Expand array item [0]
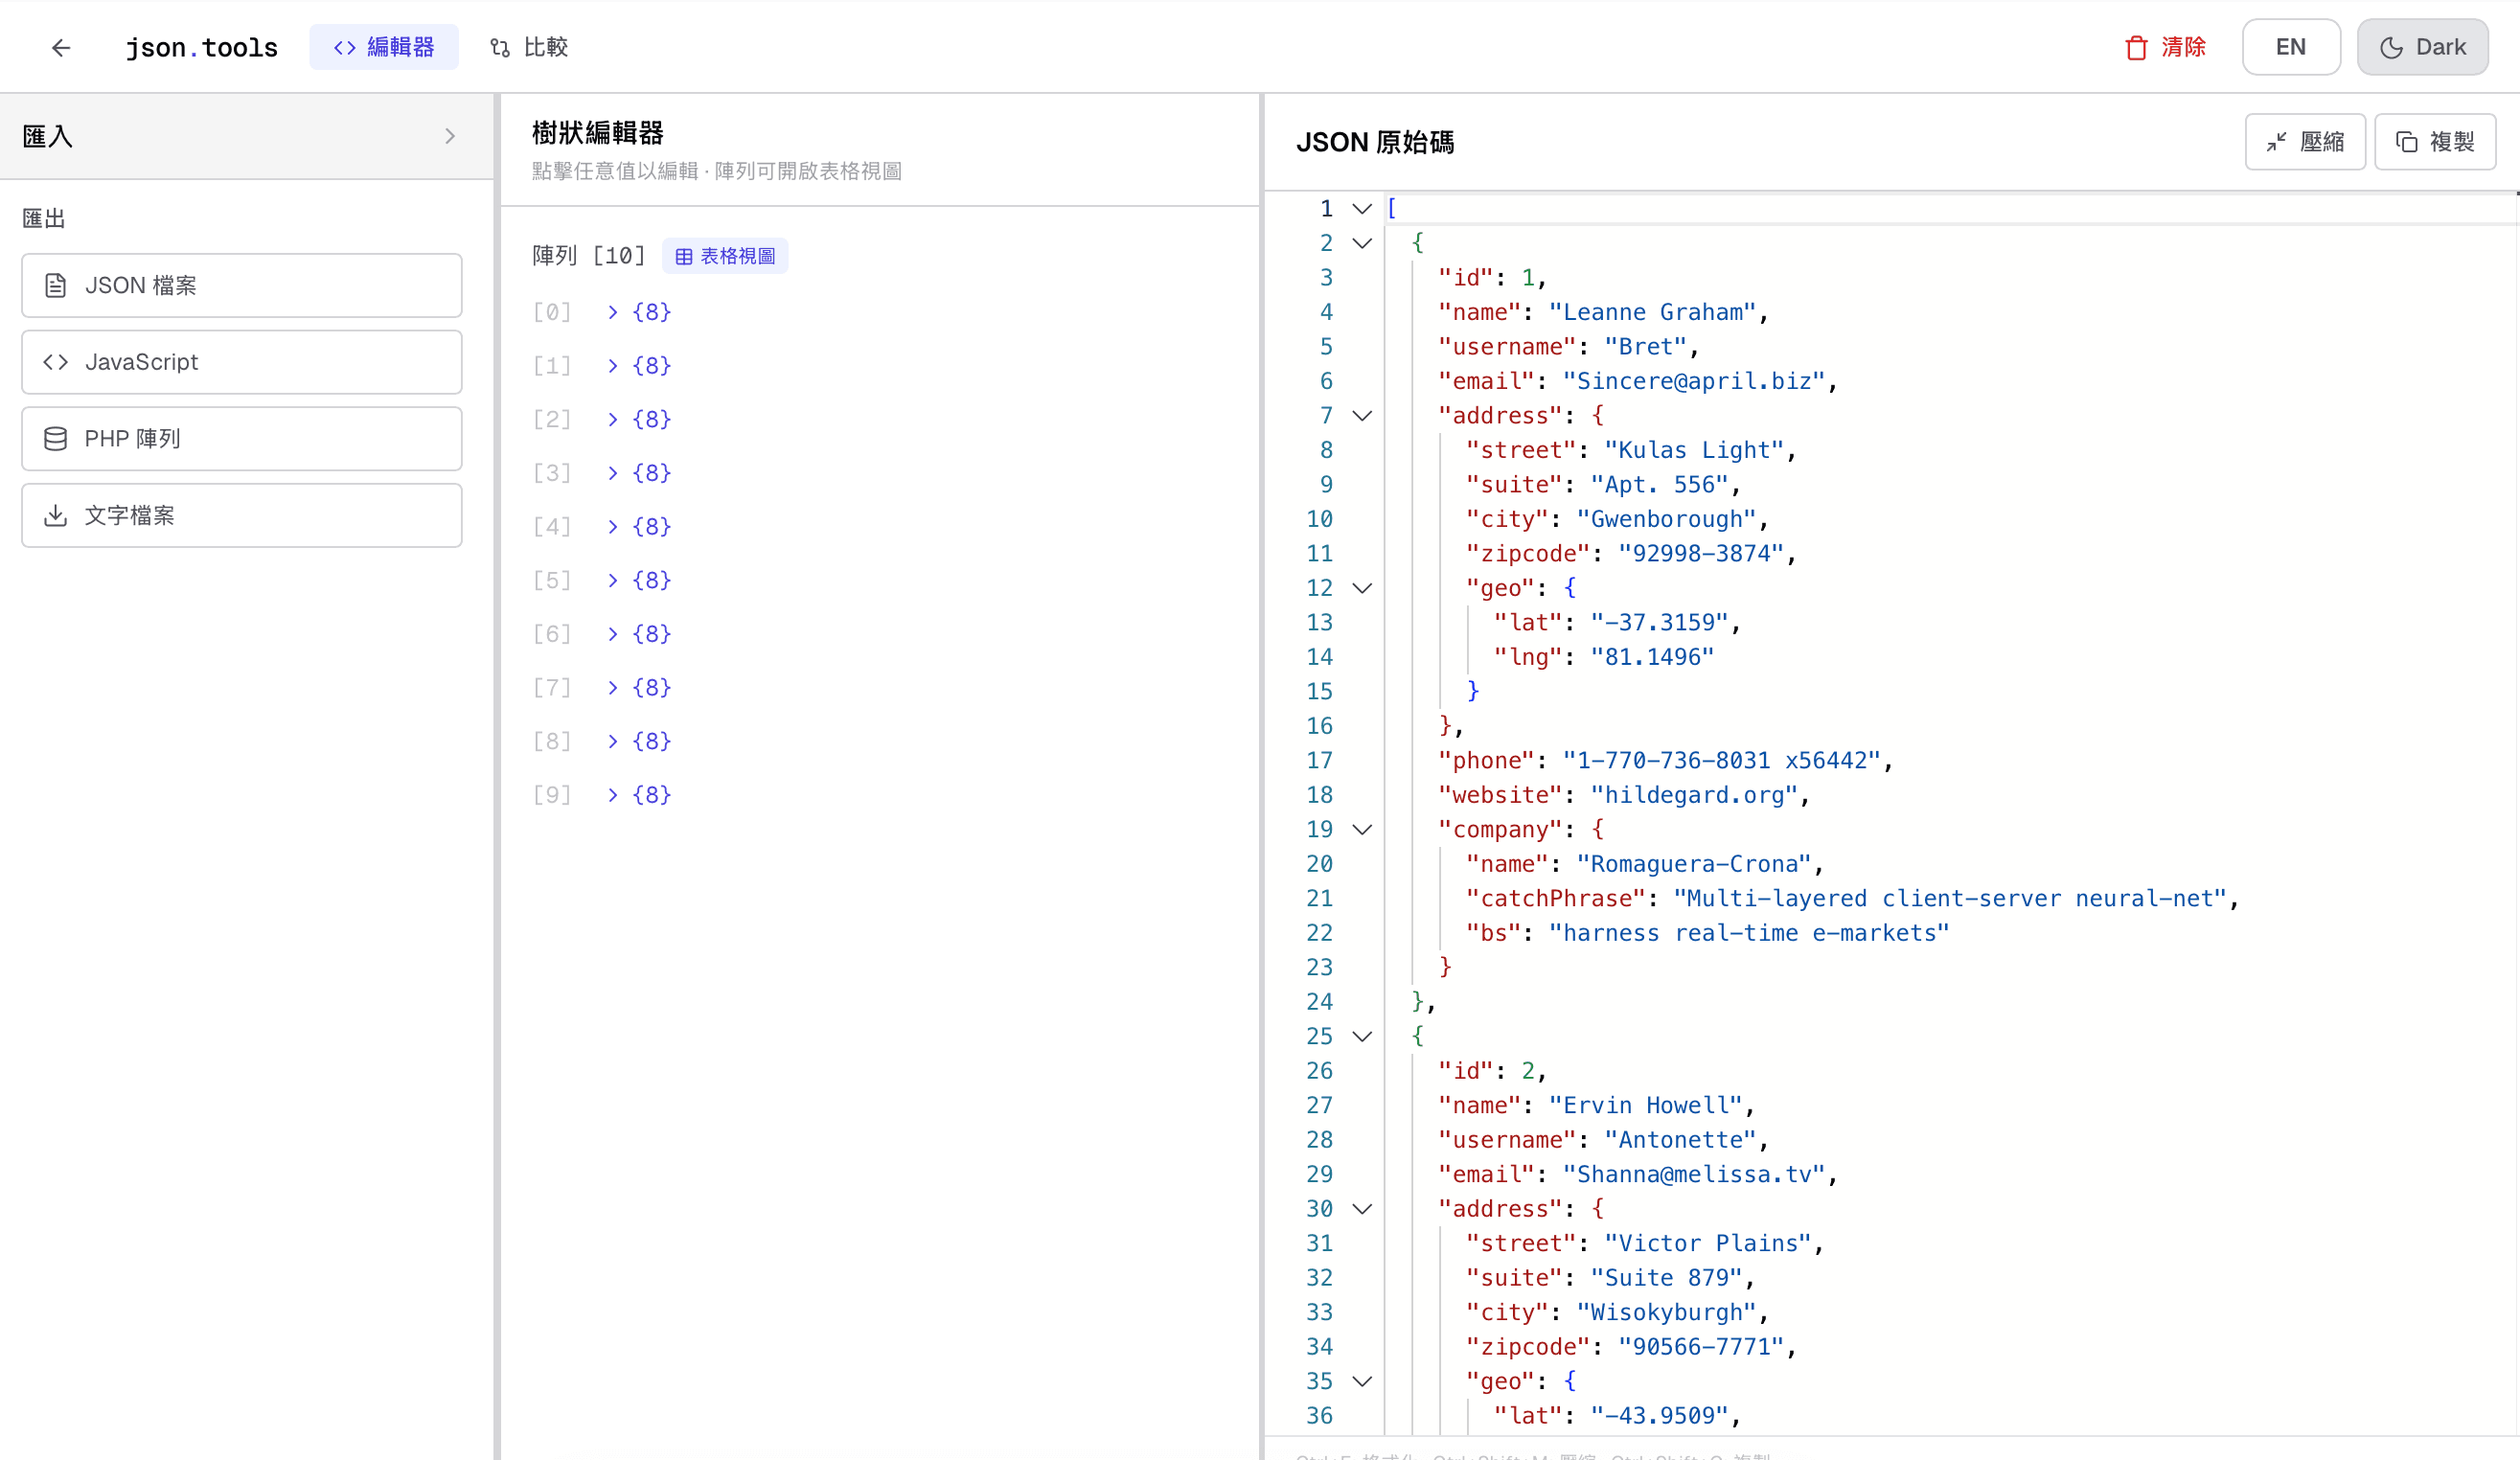Screen dimensions: 2520x1460 pyautogui.click(x=613, y=312)
